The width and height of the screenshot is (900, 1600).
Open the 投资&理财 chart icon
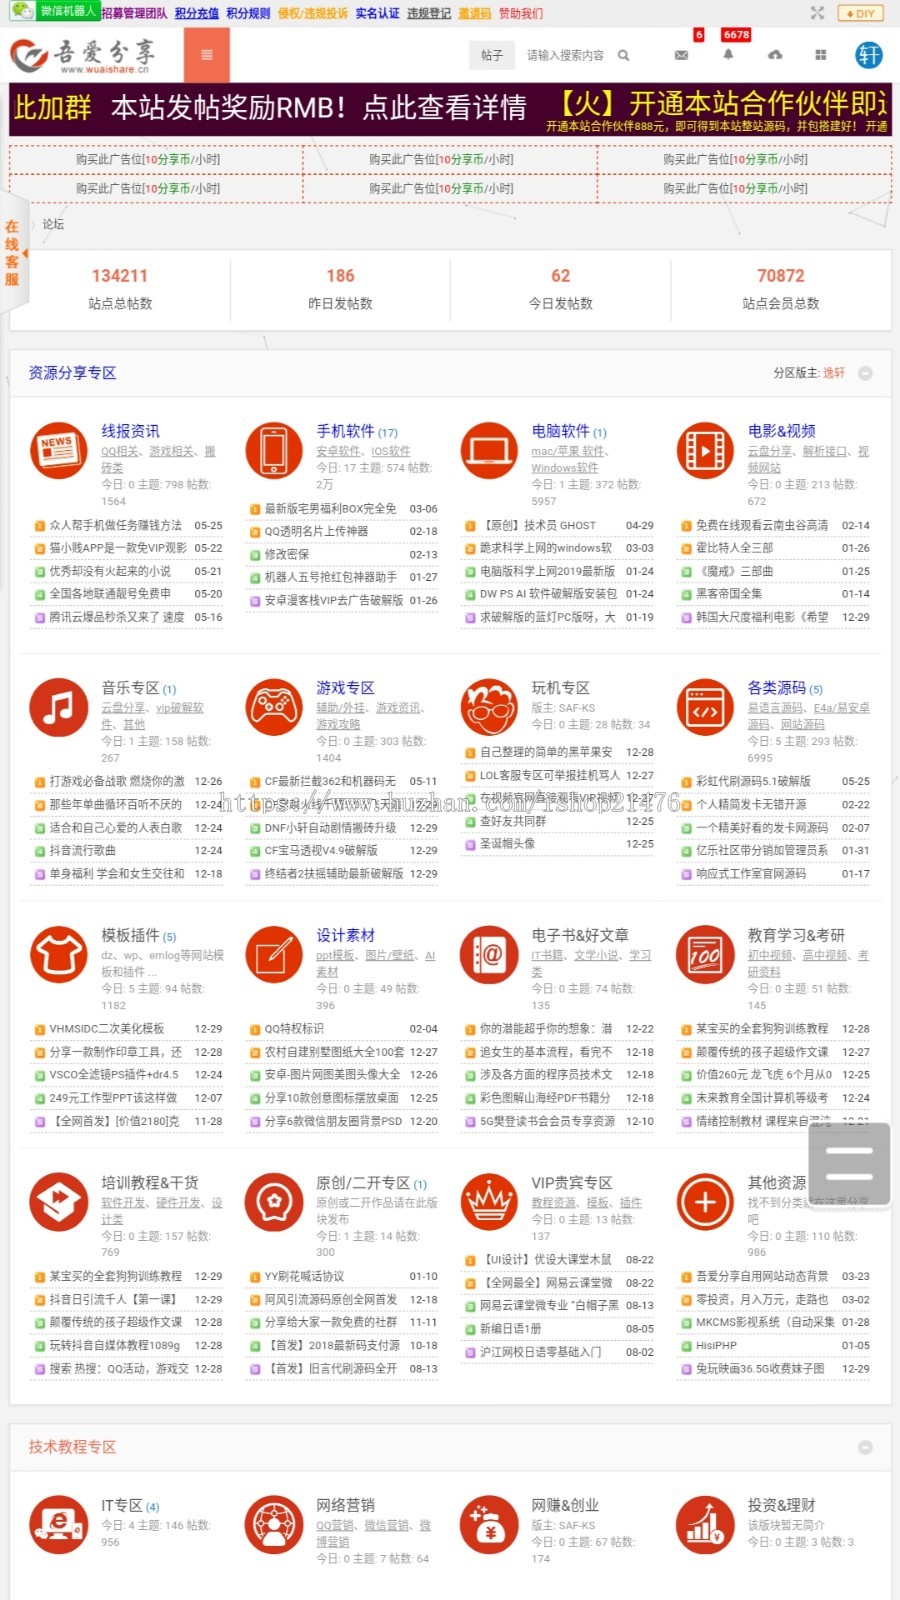click(705, 1525)
